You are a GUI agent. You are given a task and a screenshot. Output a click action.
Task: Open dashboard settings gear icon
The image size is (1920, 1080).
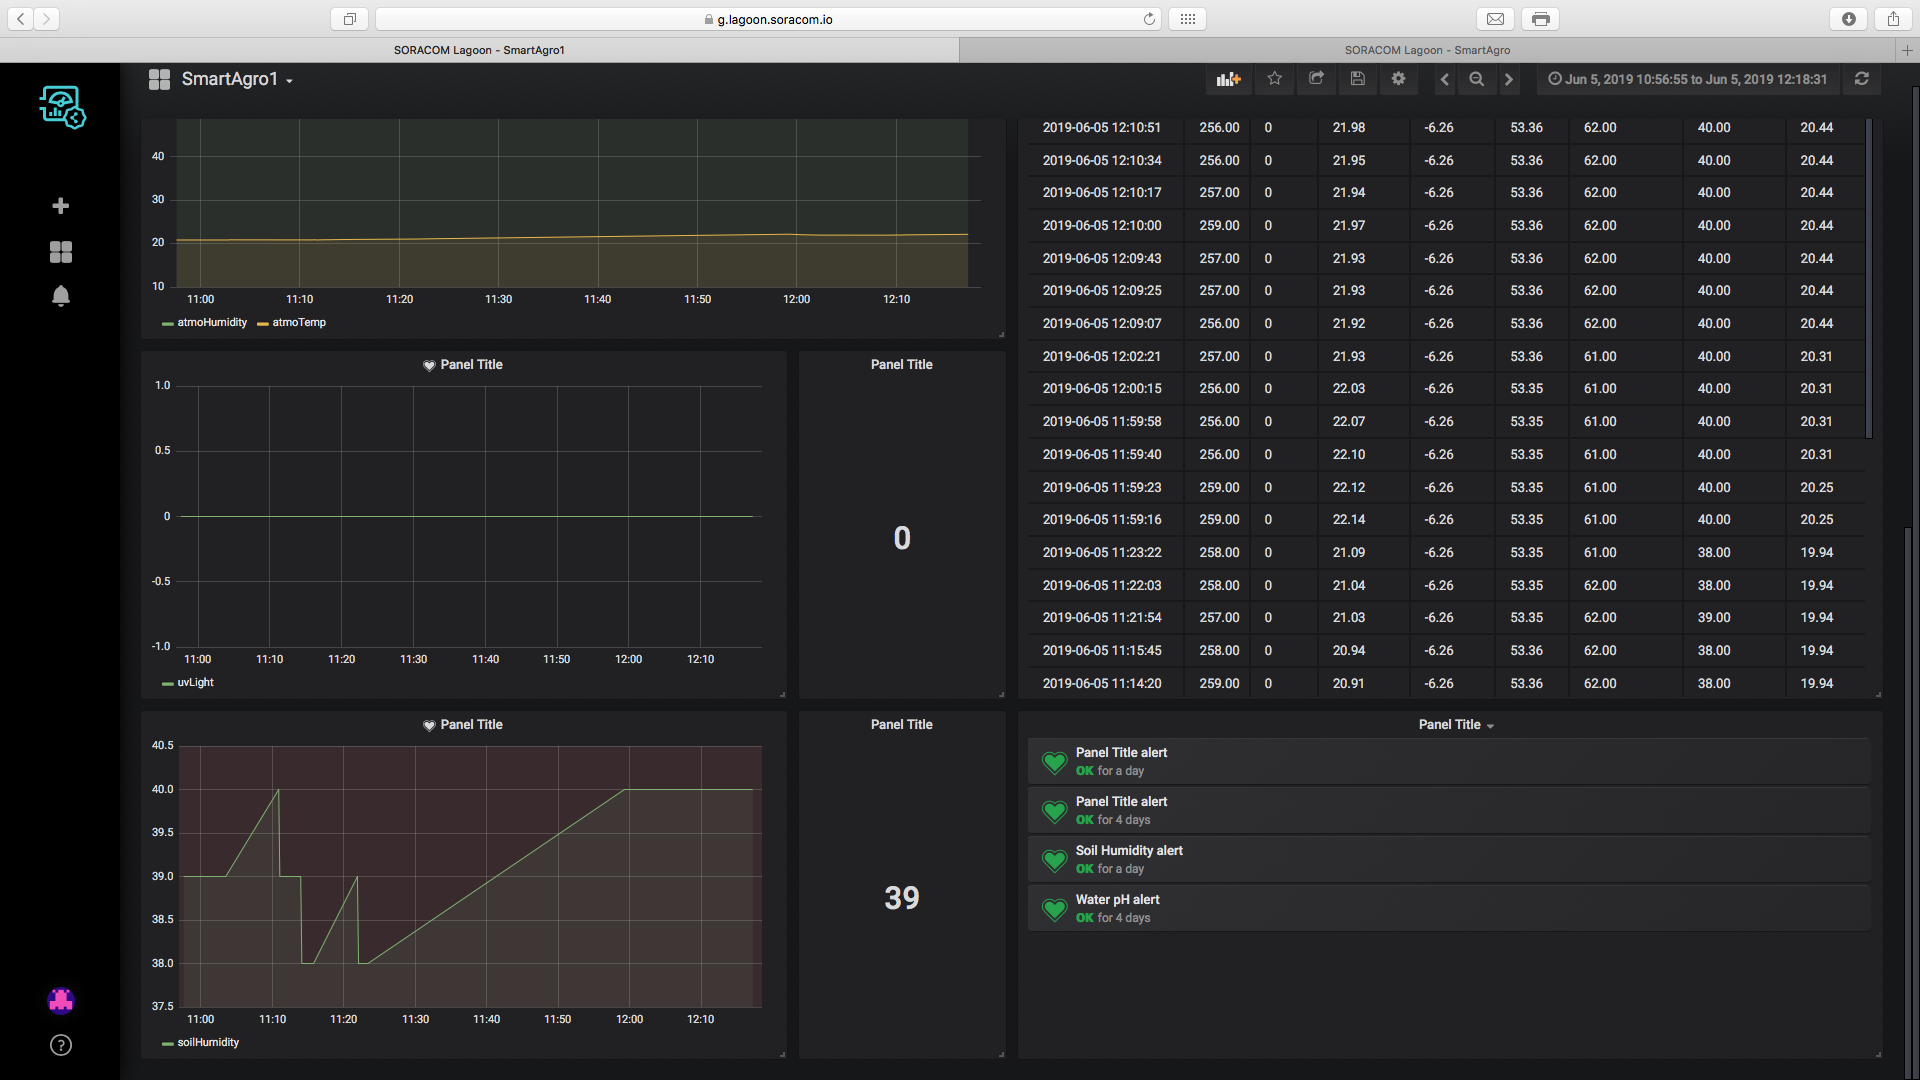pos(1398,79)
